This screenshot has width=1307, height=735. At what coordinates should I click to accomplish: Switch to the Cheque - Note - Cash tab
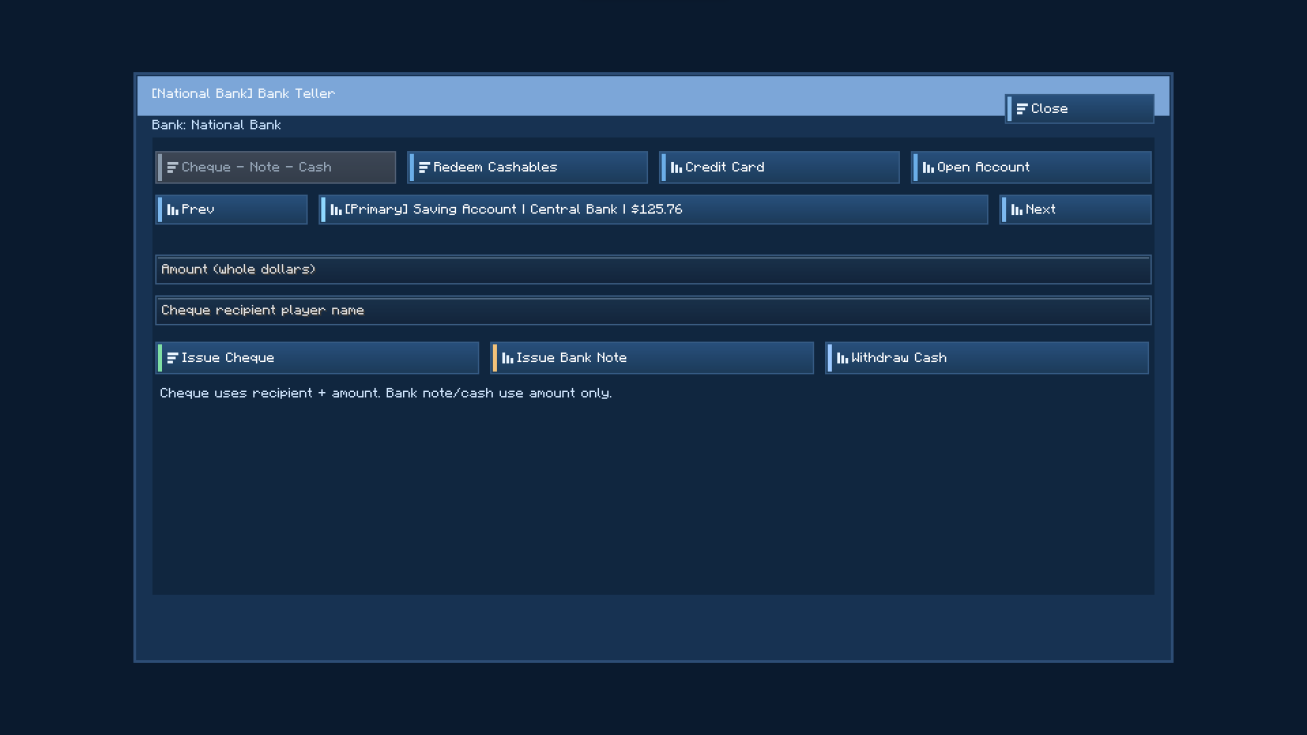276,168
